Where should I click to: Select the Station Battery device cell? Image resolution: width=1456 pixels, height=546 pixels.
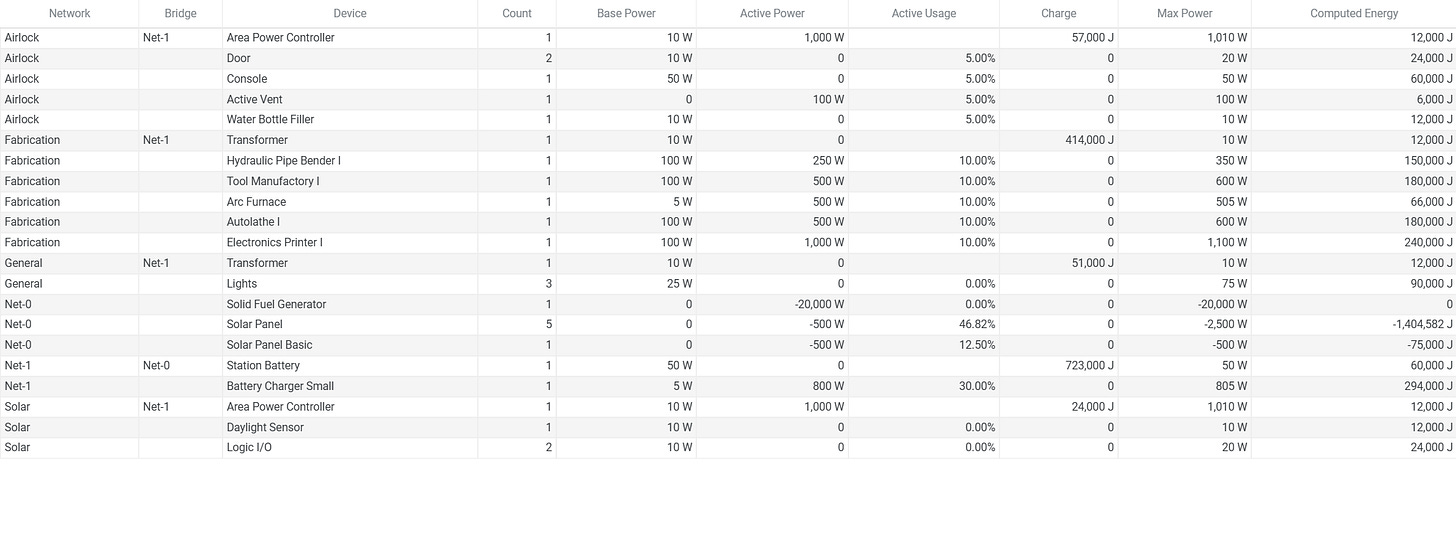tap(350, 366)
